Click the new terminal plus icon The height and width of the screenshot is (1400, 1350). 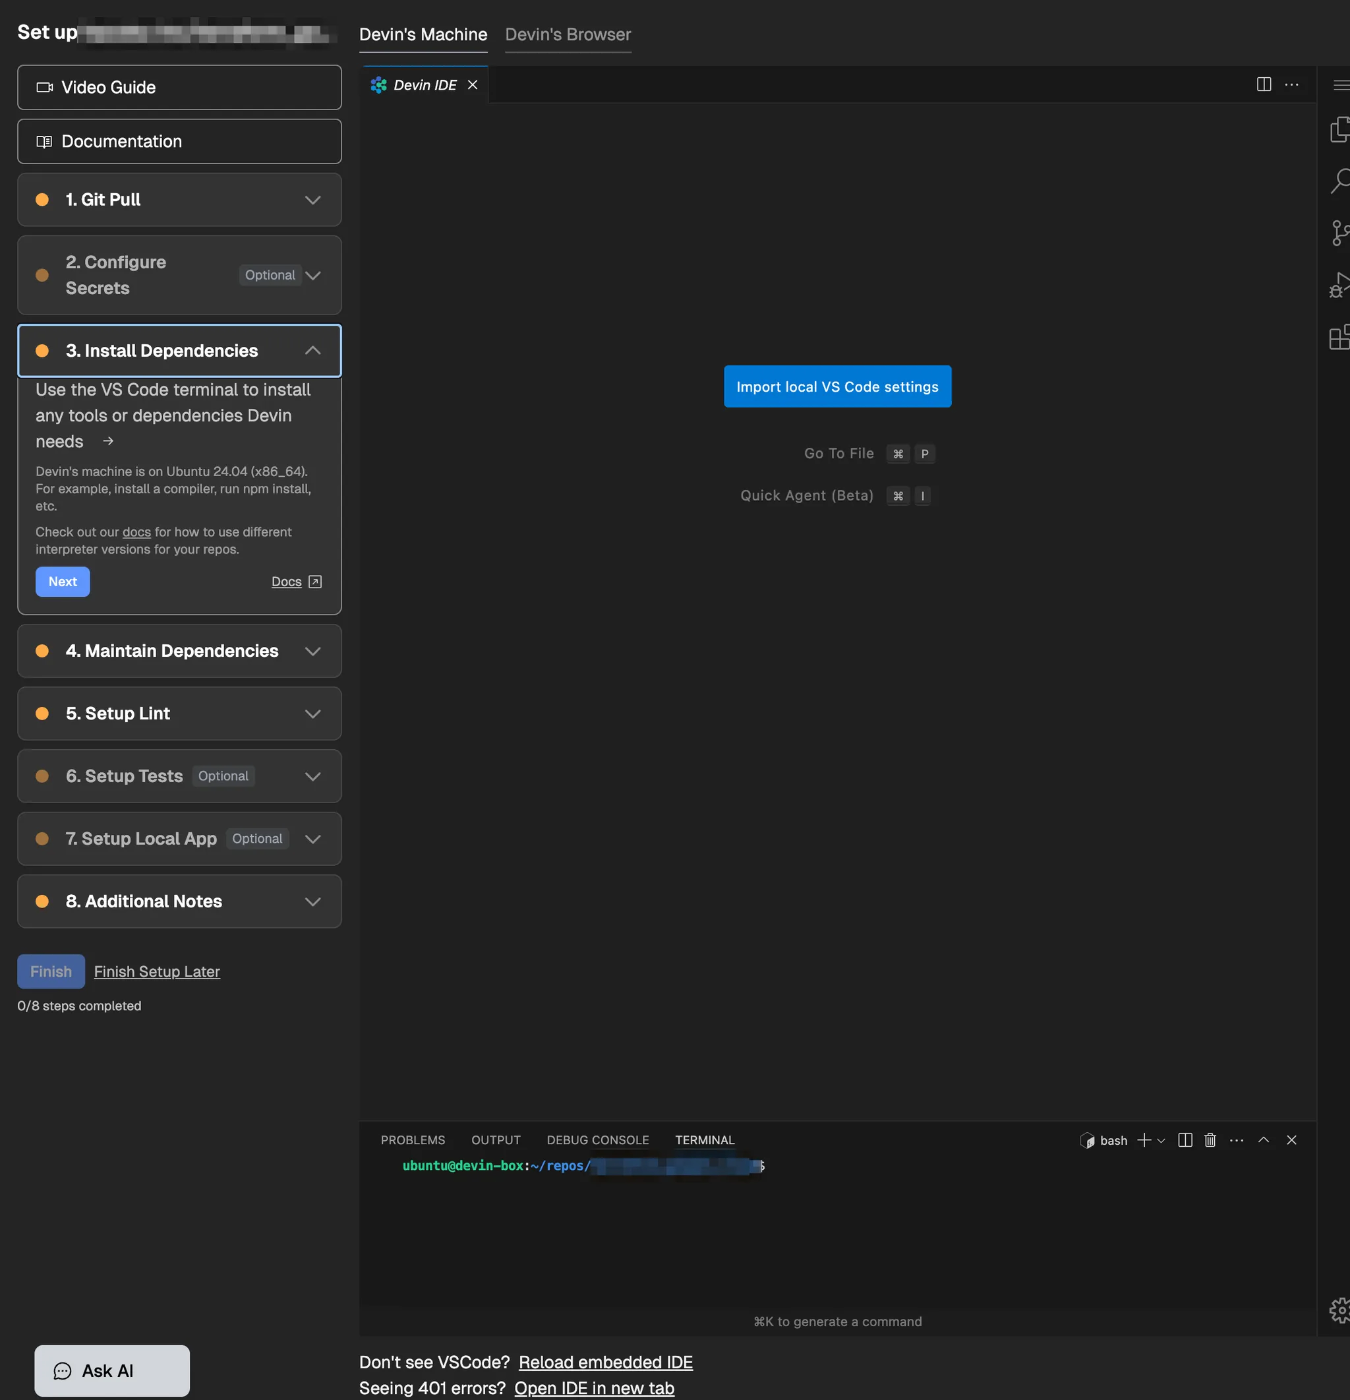point(1144,1140)
